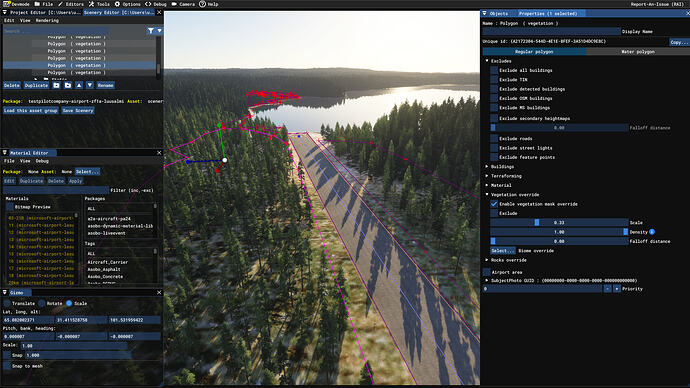The width and height of the screenshot is (690, 388).
Task: Click the move-down arrow button under object list
Action: (x=89, y=85)
